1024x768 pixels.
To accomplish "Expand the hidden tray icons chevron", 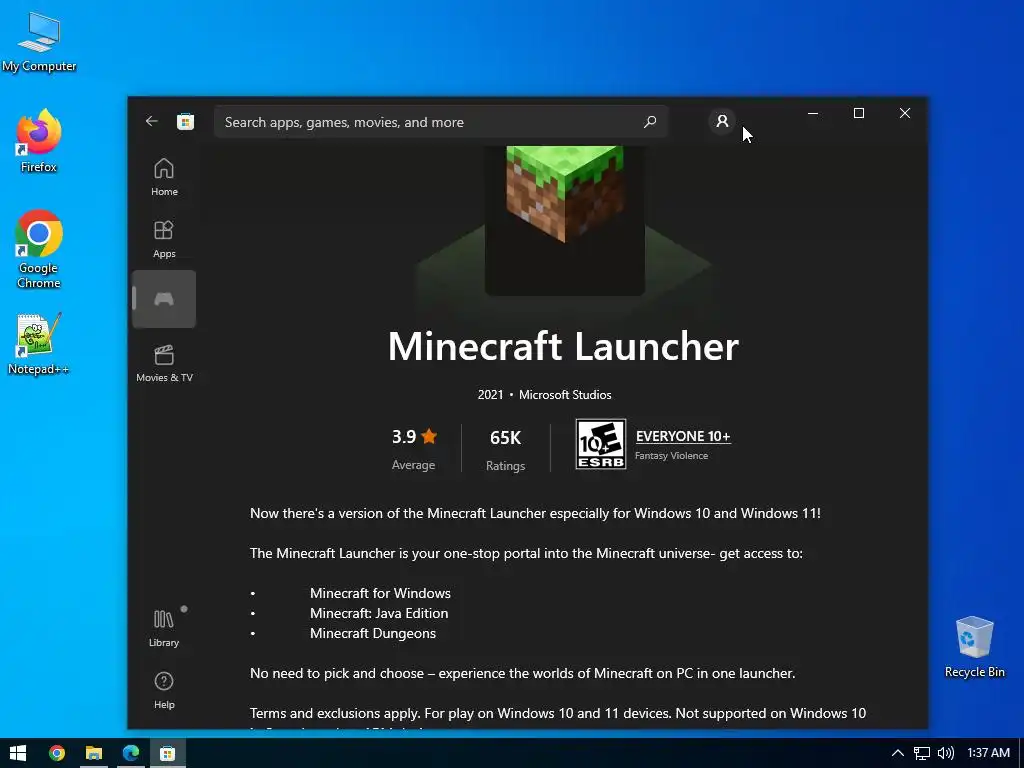I will [x=898, y=753].
